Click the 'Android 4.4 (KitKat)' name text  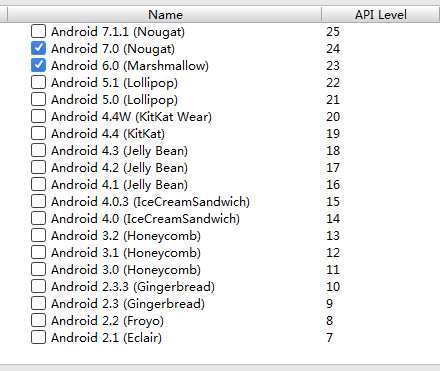[108, 134]
